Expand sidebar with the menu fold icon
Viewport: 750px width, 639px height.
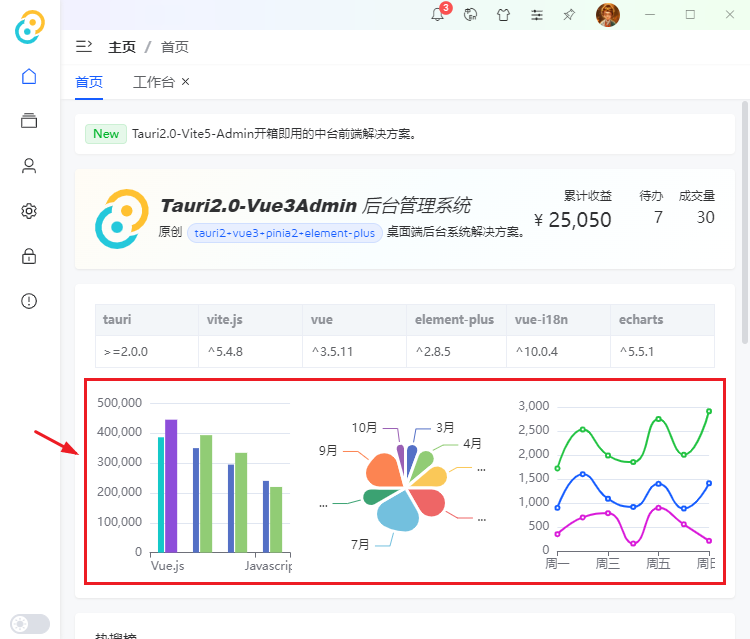click(84, 46)
